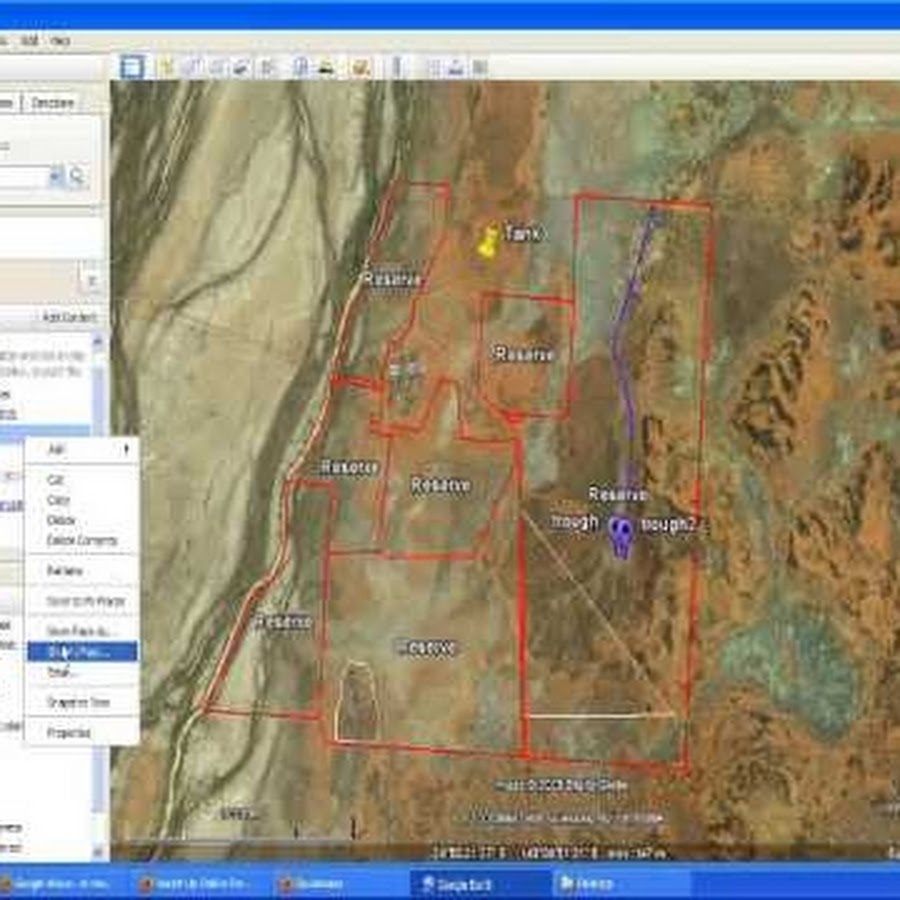
Task: Click the Add Content button
Action: click(69, 317)
